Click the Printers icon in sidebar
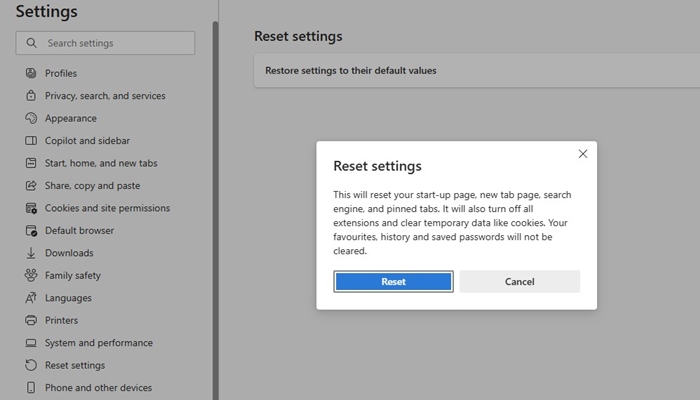 click(x=31, y=320)
